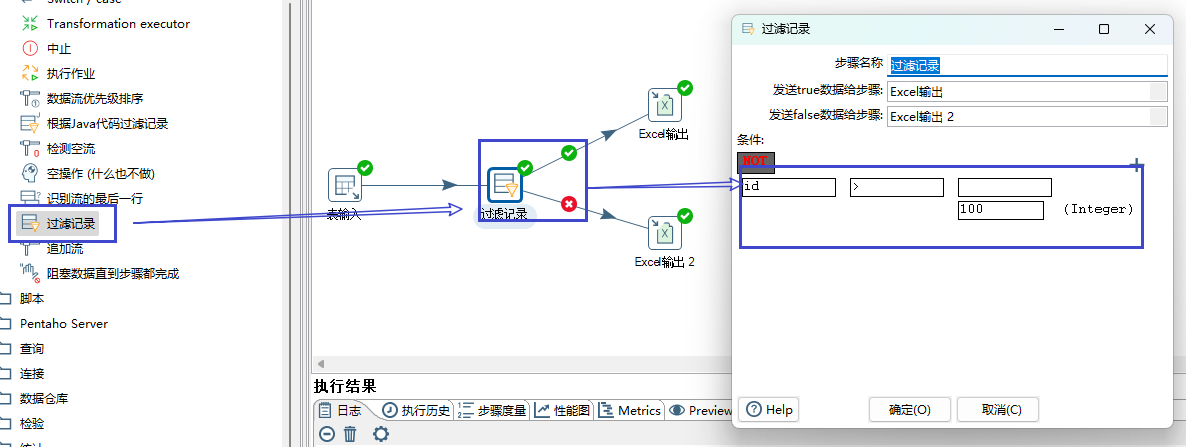Screen dimensions: 1186x447
Task: Select the 表输入 step icon on canvas
Action: [x=345, y=186]
